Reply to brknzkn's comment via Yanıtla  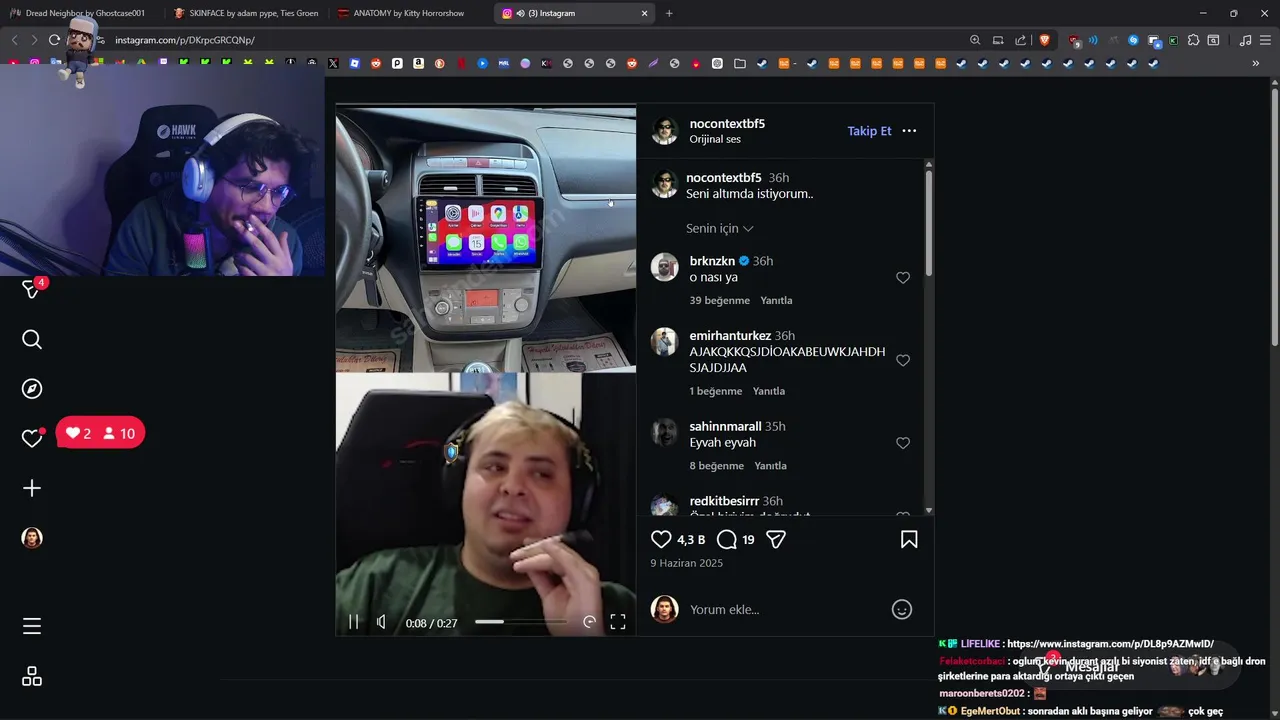776,300
